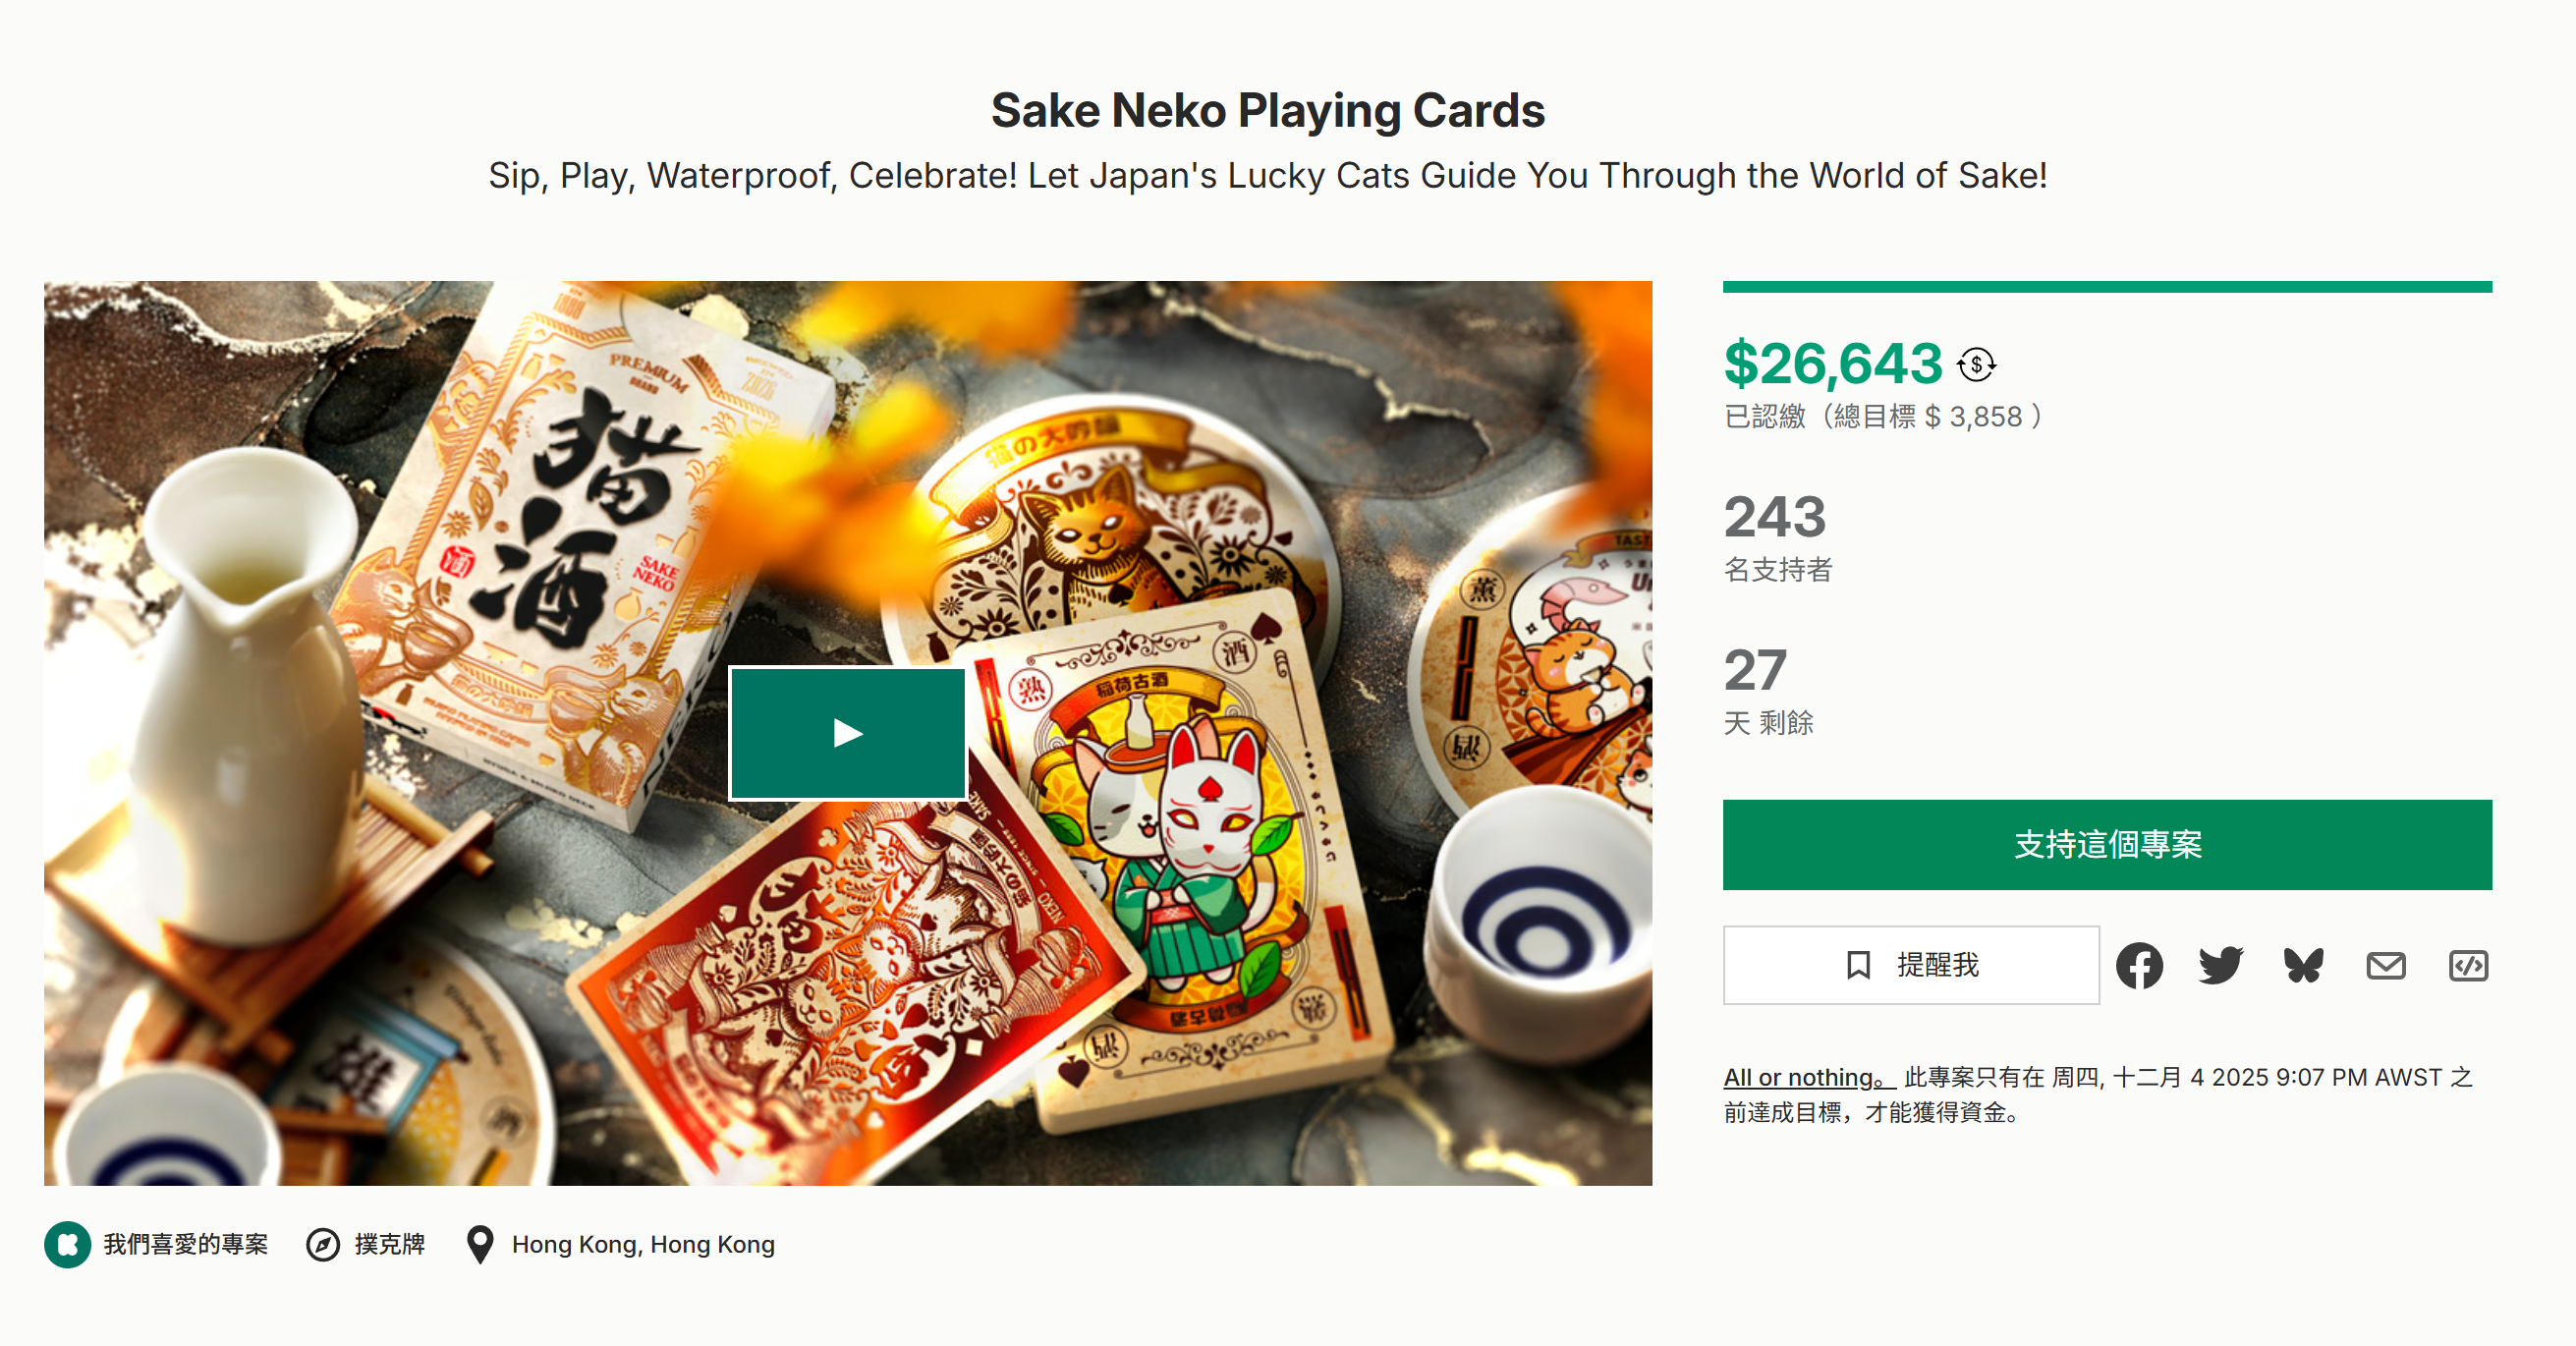Open the embed code icon

pos(2467,965)
